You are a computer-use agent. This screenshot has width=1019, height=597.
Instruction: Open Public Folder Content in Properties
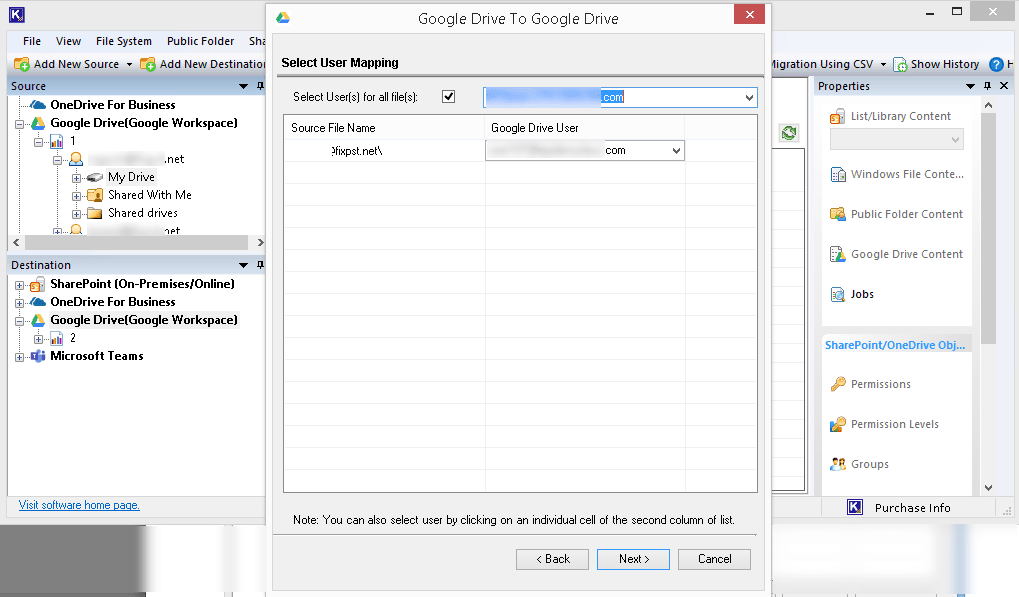coord(897,214)
